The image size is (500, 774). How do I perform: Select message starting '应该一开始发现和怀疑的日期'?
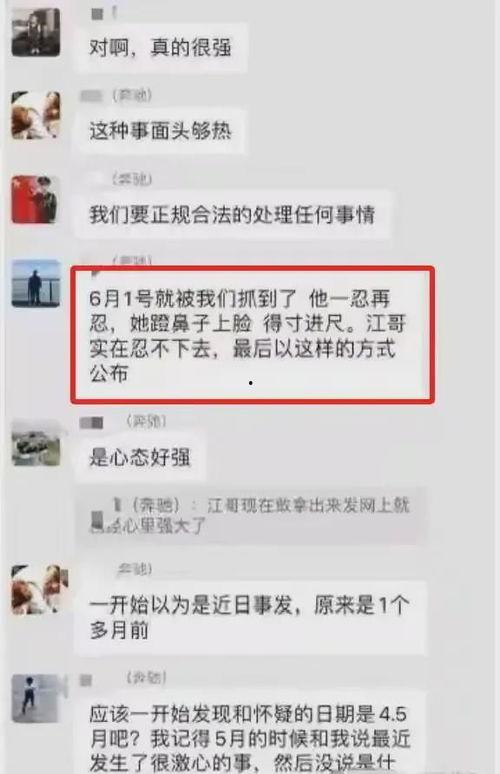(x=250, y=732)
